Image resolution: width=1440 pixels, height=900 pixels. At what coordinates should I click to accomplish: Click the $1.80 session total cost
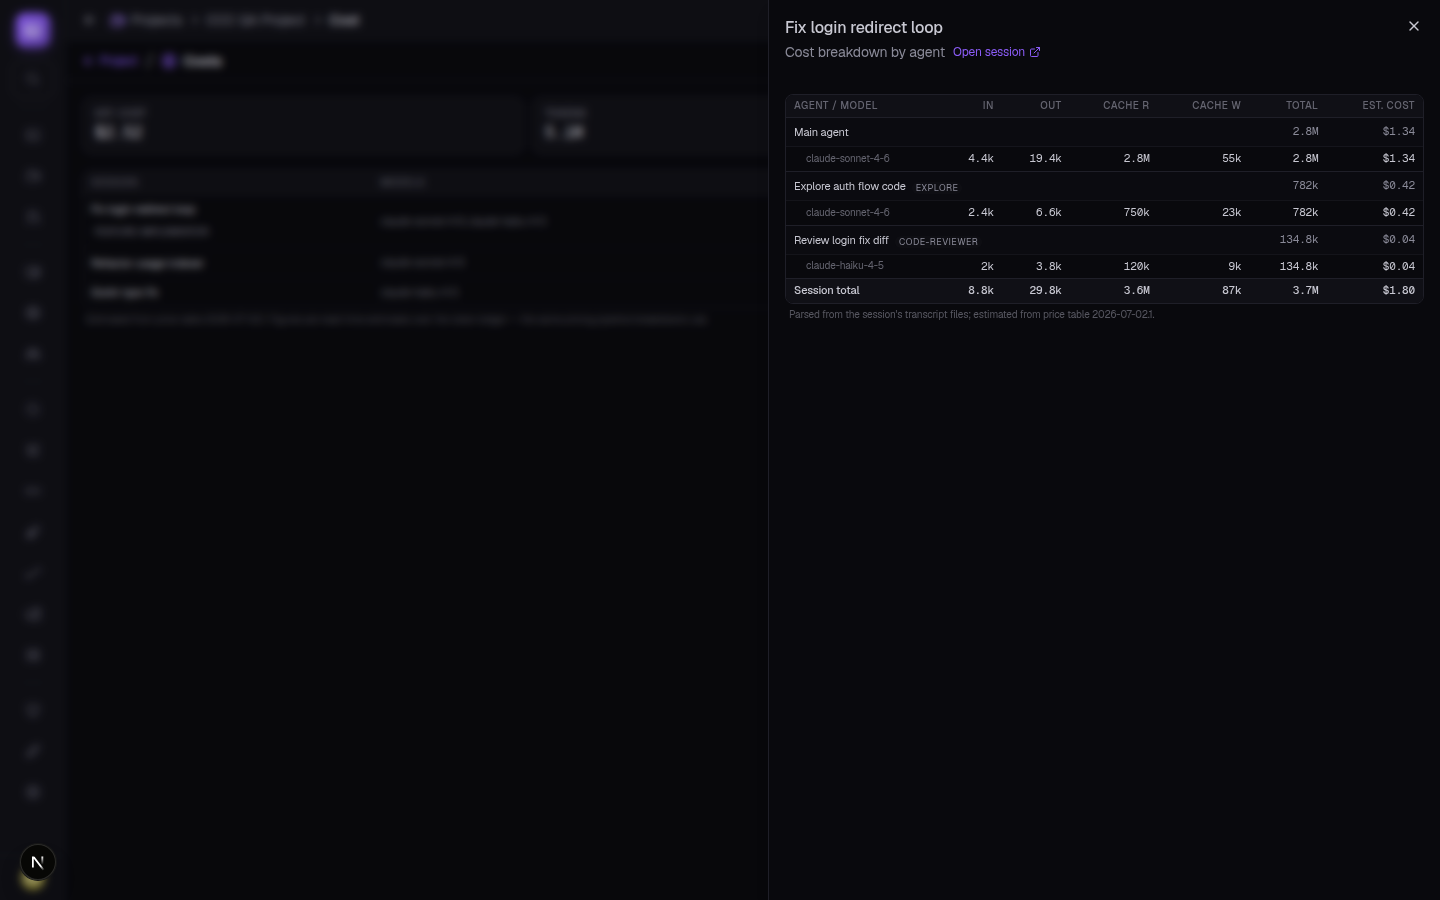coord(1398,290)
